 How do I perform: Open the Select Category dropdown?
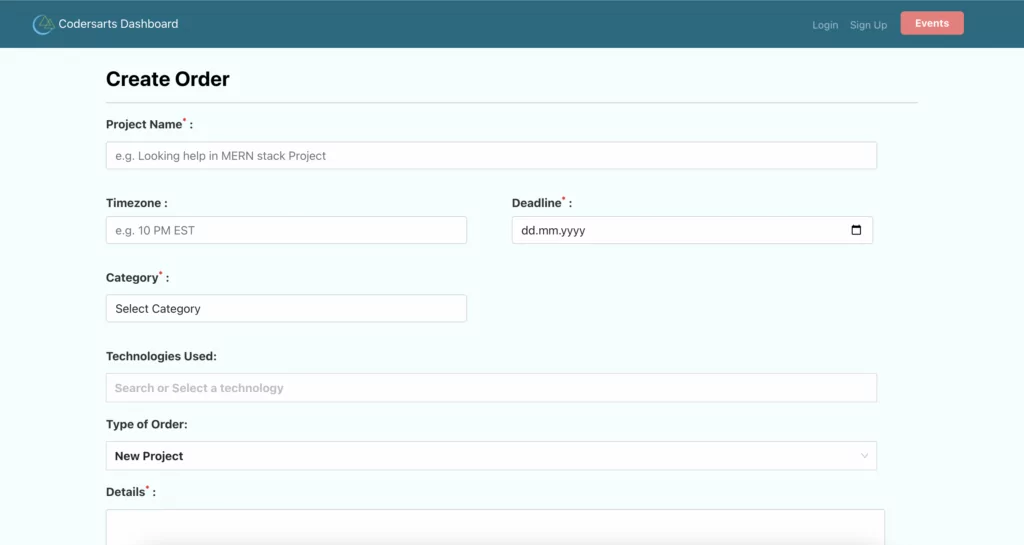point(286,308)
